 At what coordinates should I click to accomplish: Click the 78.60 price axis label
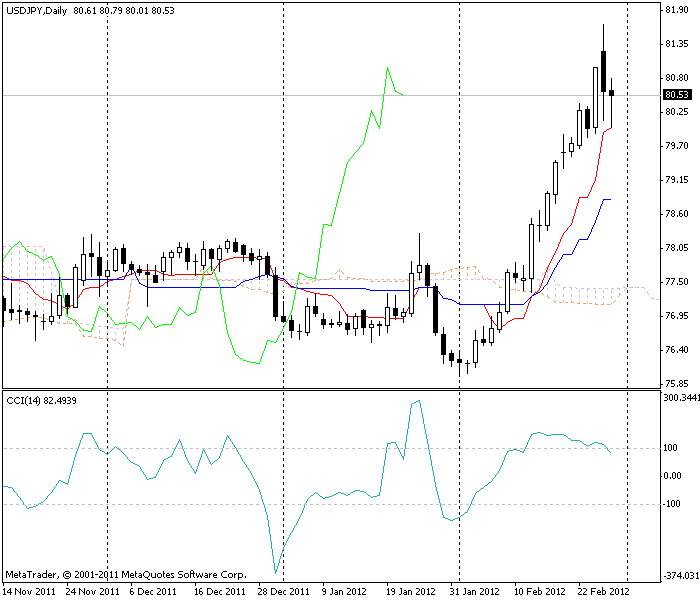click(x=676, y=214)
